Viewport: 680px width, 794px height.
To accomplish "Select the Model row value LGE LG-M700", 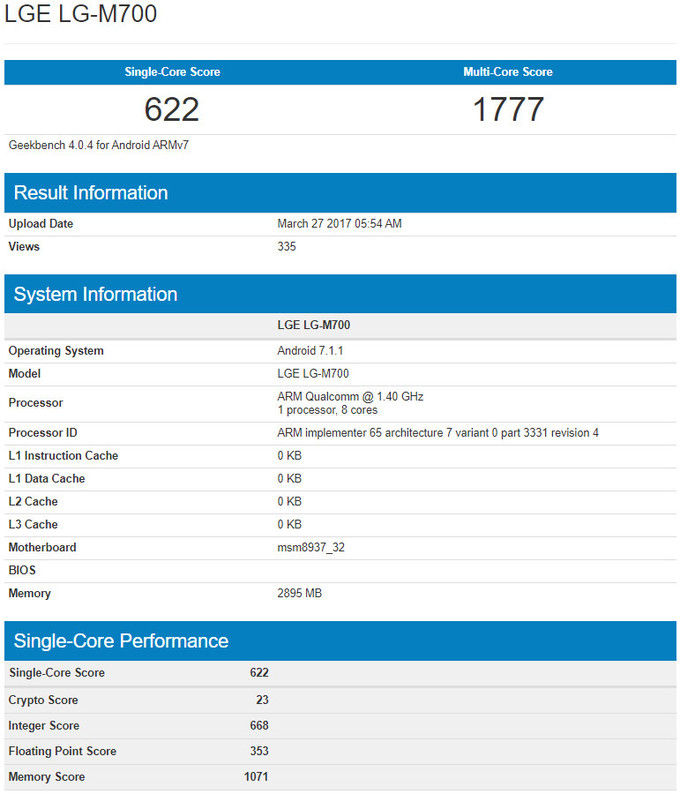I will [x=313, y=373].
